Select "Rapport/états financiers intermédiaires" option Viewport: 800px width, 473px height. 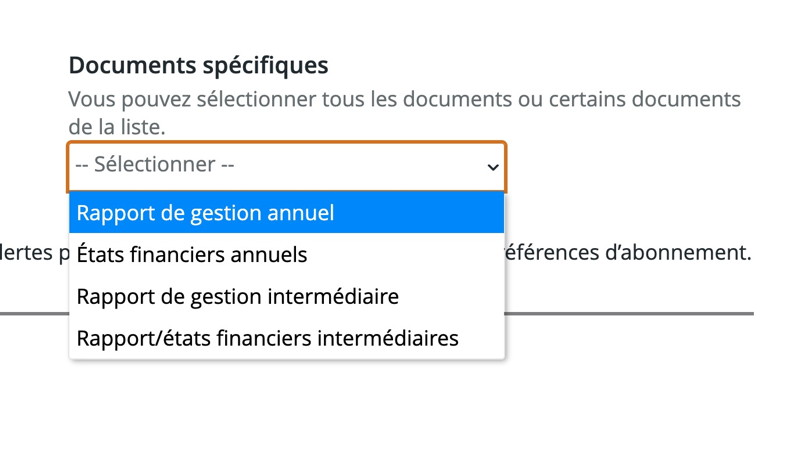pos(267,338)
